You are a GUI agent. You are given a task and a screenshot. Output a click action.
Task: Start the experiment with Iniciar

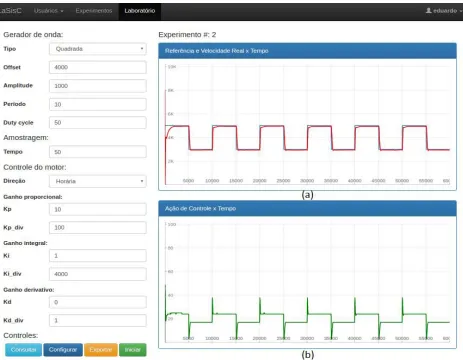coord(133,350)
